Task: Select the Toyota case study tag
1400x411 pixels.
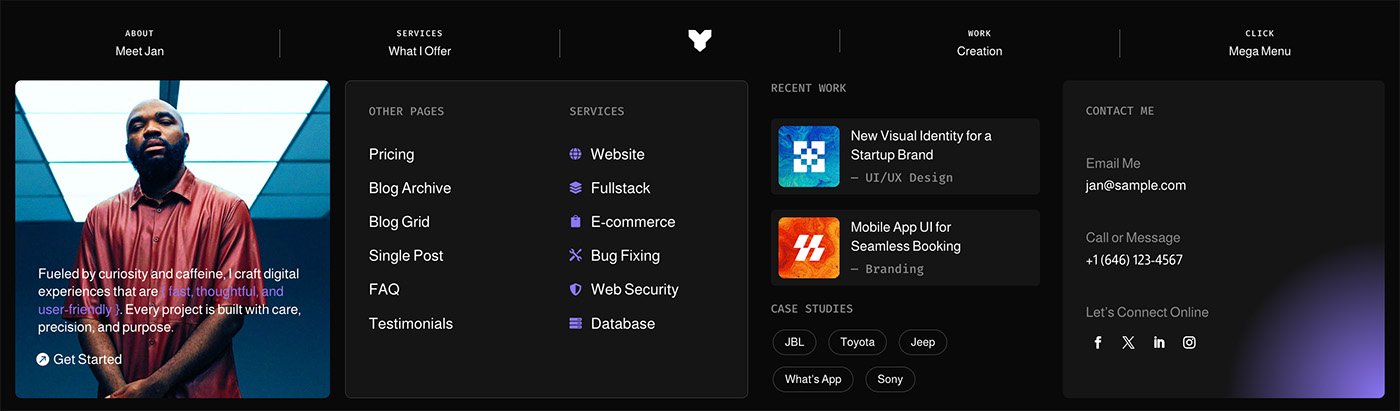Action: coord(857,342)
